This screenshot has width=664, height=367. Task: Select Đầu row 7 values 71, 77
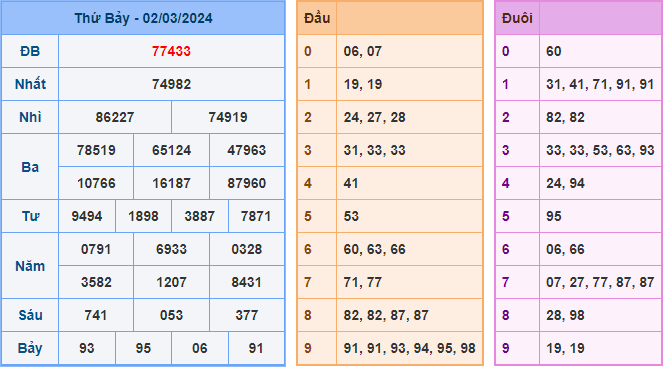coord(362,282)
